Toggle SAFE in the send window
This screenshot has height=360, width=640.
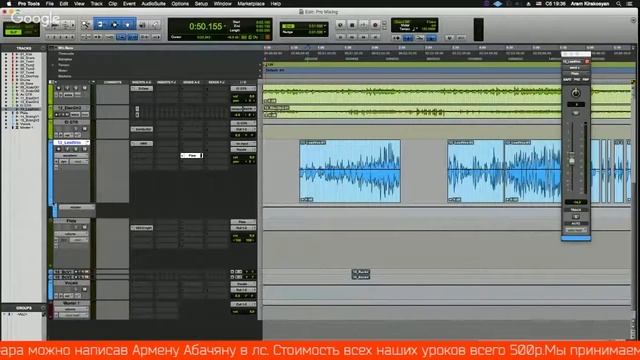coord(568,80)
